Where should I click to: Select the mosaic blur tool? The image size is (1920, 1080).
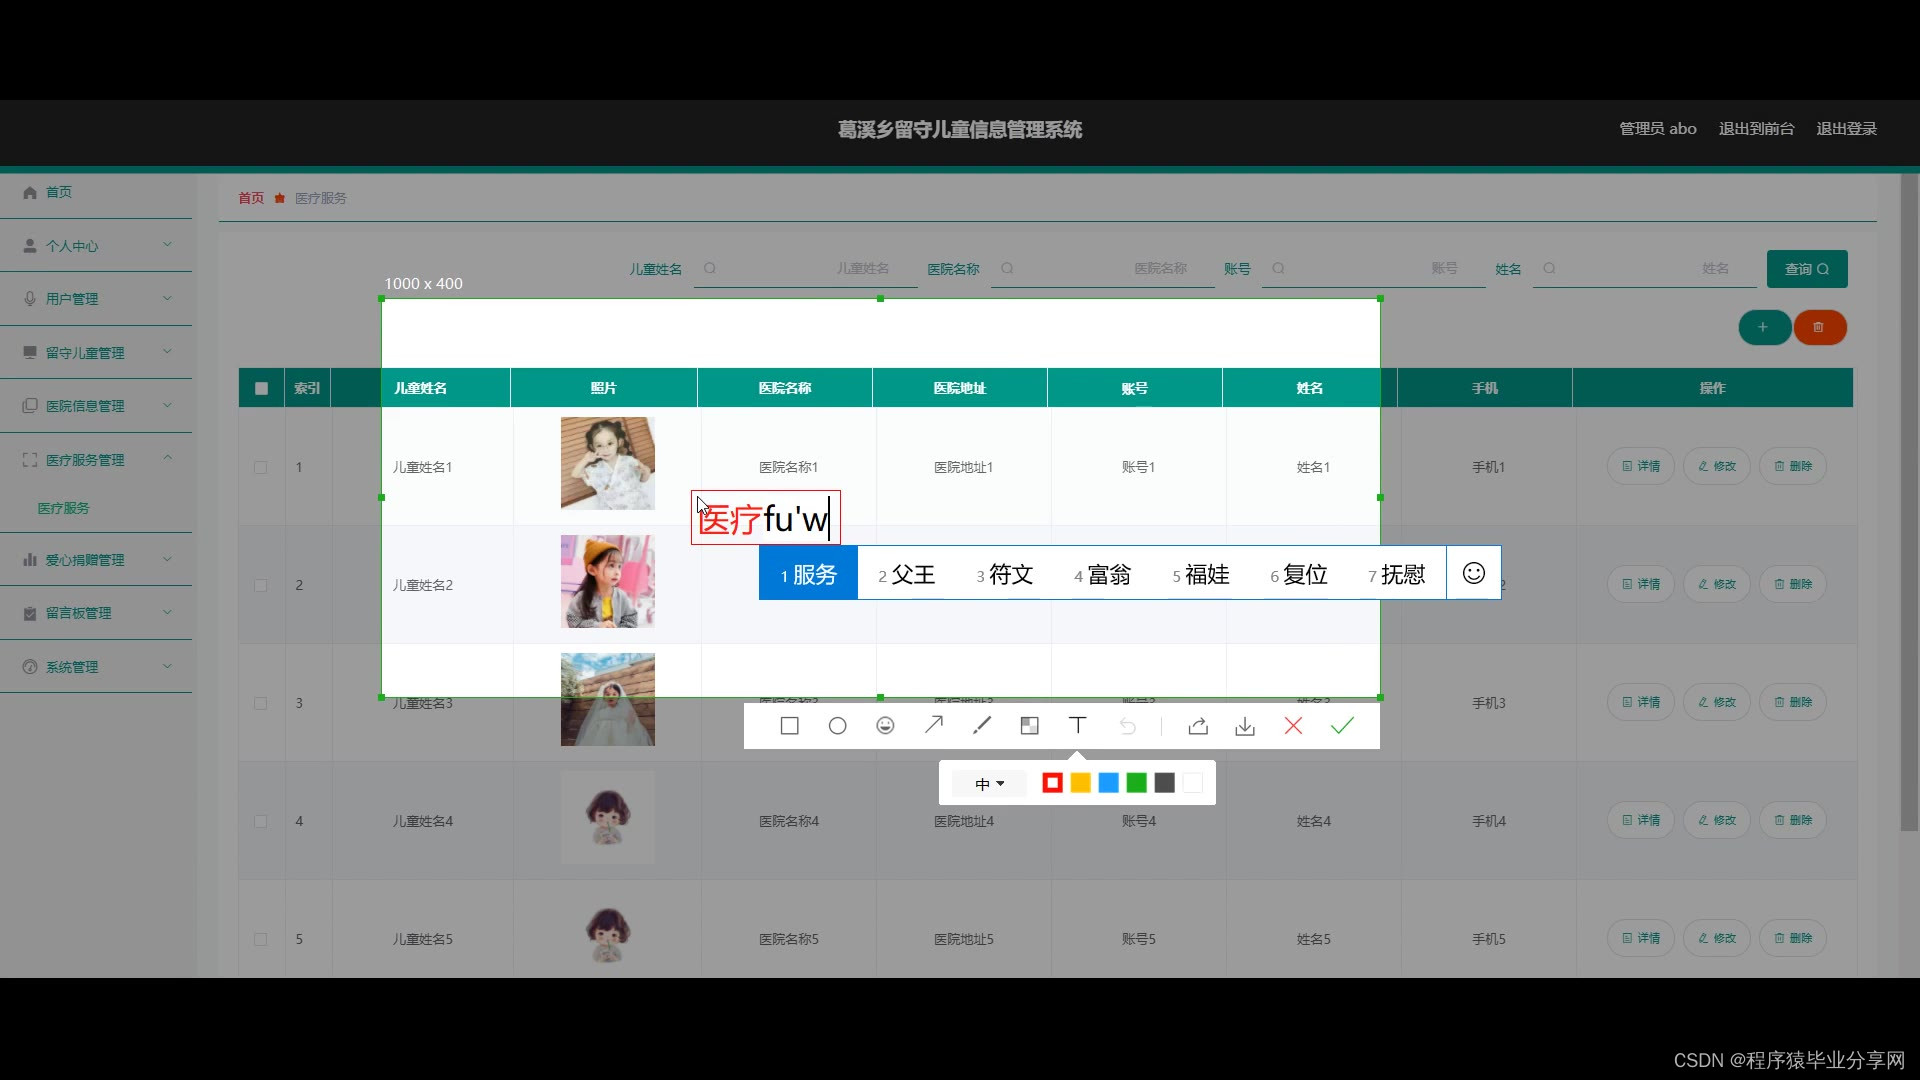1029,726
